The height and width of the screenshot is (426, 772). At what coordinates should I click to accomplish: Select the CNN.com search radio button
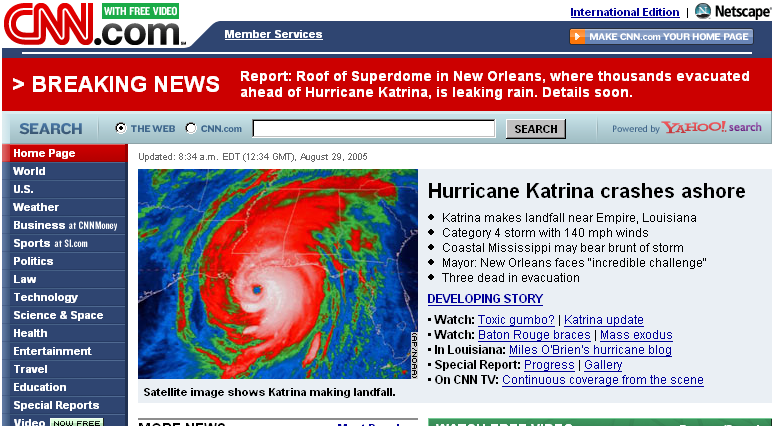[x=191, y=128]
